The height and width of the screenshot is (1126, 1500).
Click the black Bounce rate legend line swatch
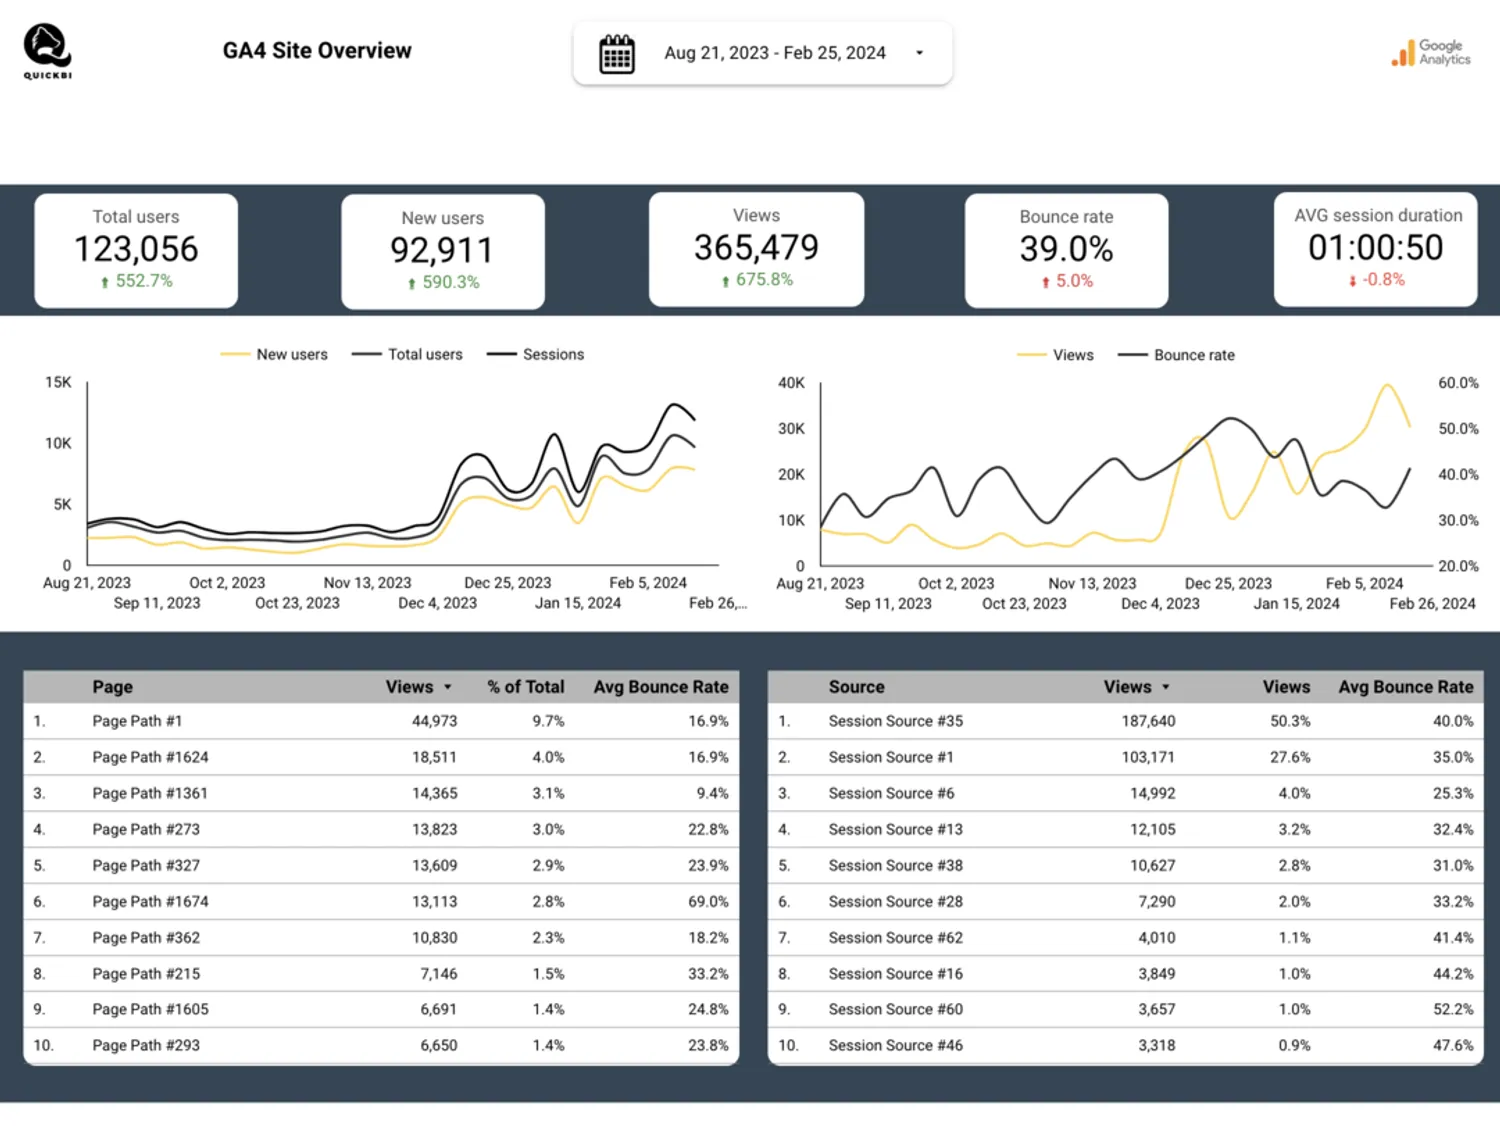click(x=1132, y=355)
